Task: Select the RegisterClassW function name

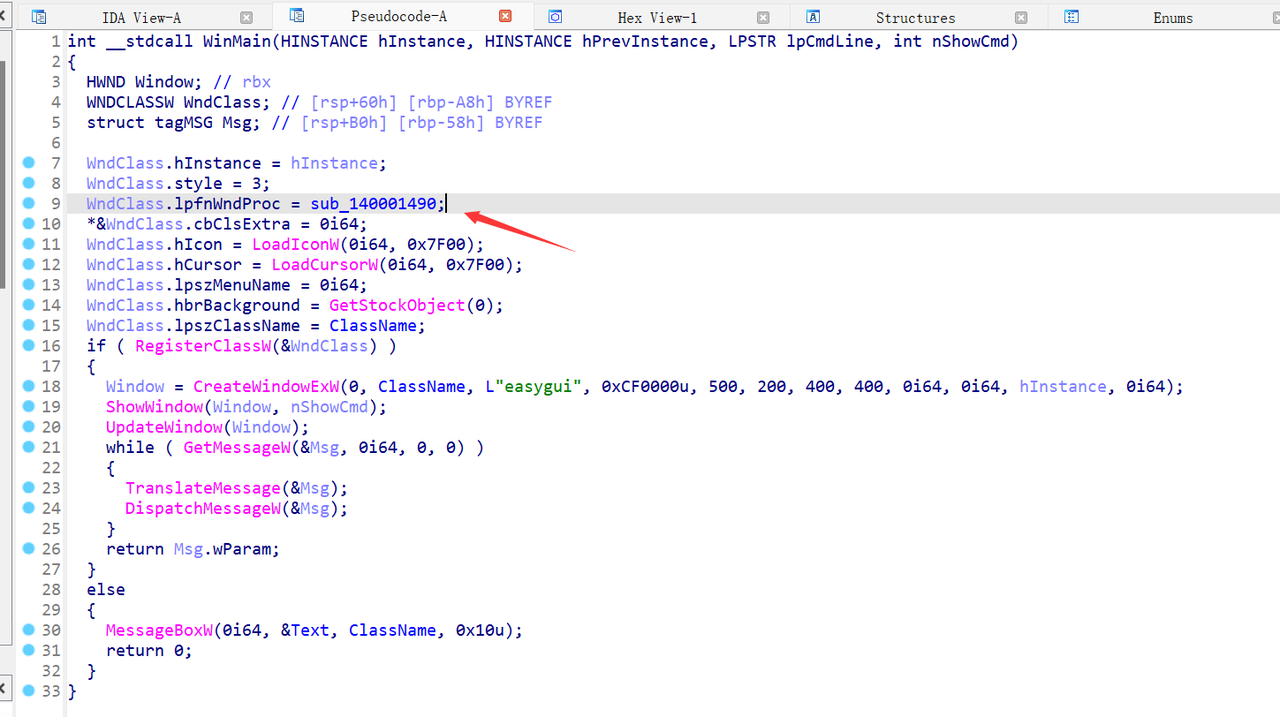Action: [198, 346]
